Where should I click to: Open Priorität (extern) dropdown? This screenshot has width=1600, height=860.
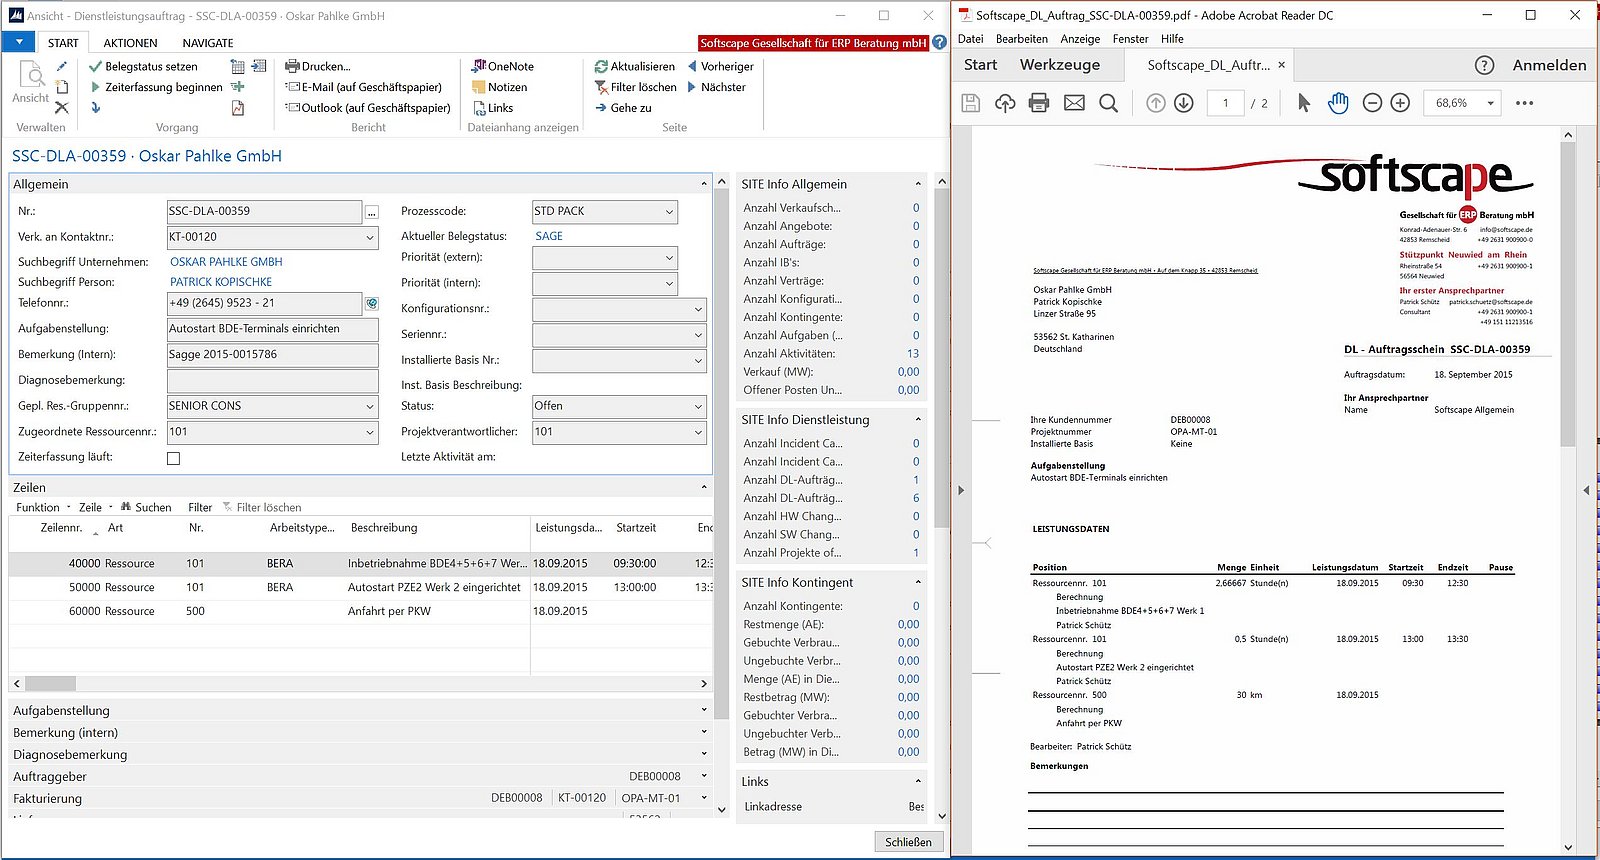point(669,258)
